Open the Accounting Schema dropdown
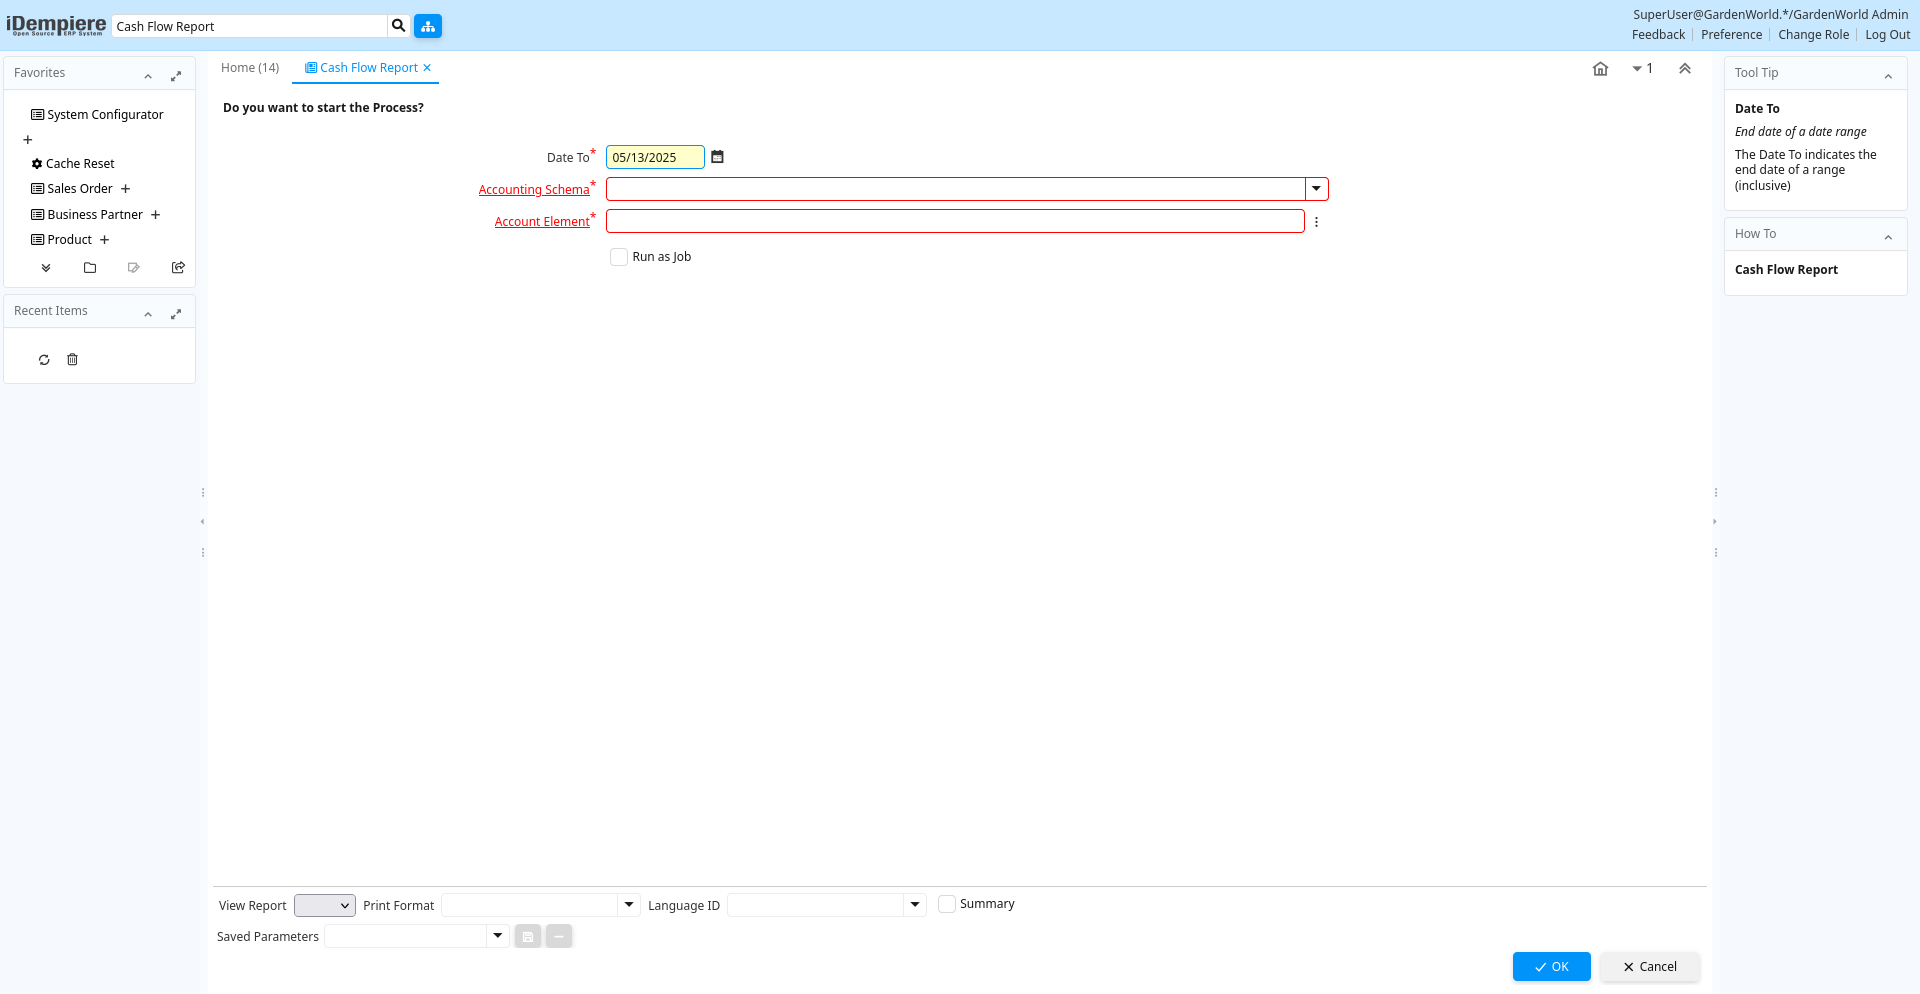 [x=1316, y=189]
